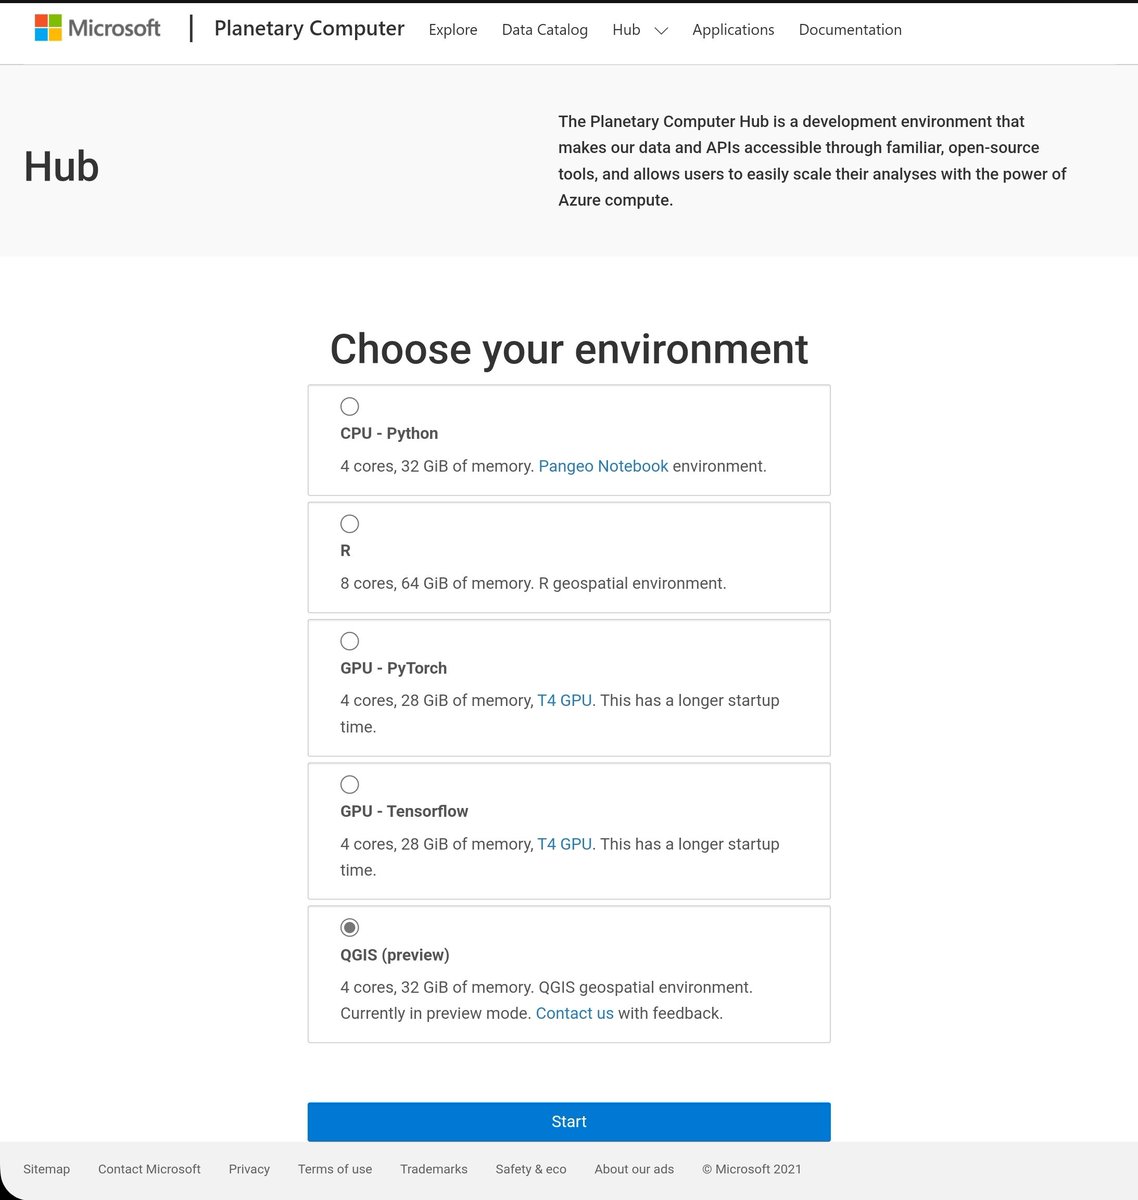
Task: Open the Explore menu item
Action: pos(453,30)
